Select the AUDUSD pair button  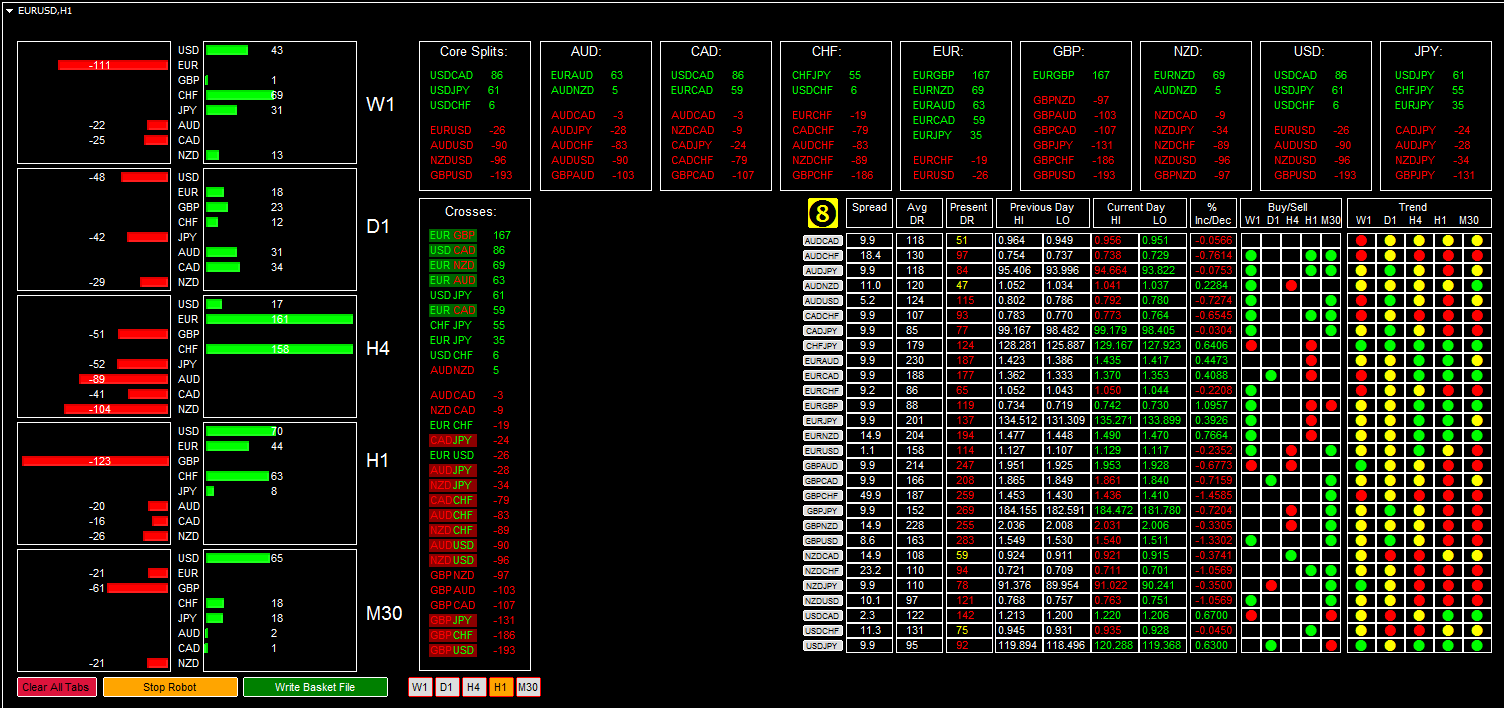[822, 301]
